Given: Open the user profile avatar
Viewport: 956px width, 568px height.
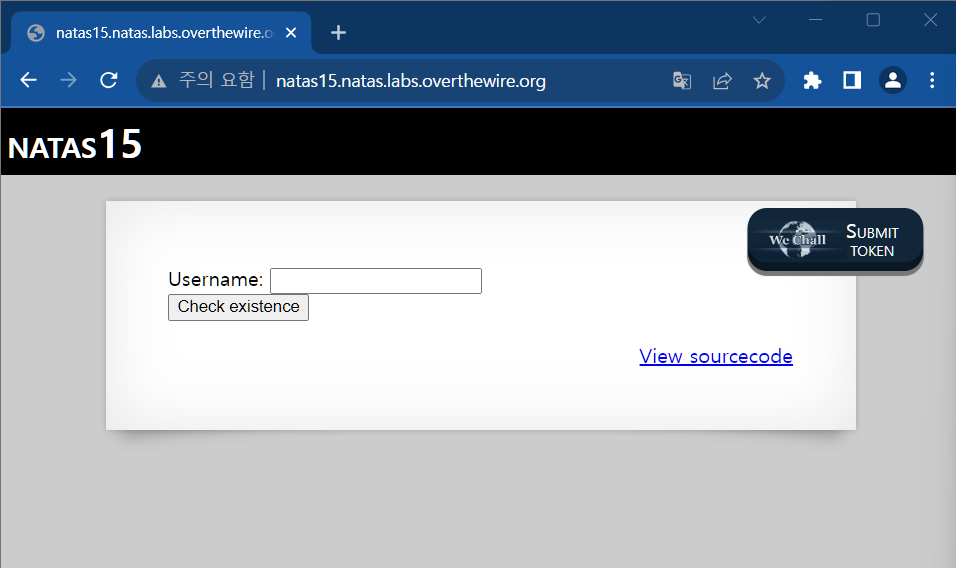Looking at the screenshot, I should (893, 80).
